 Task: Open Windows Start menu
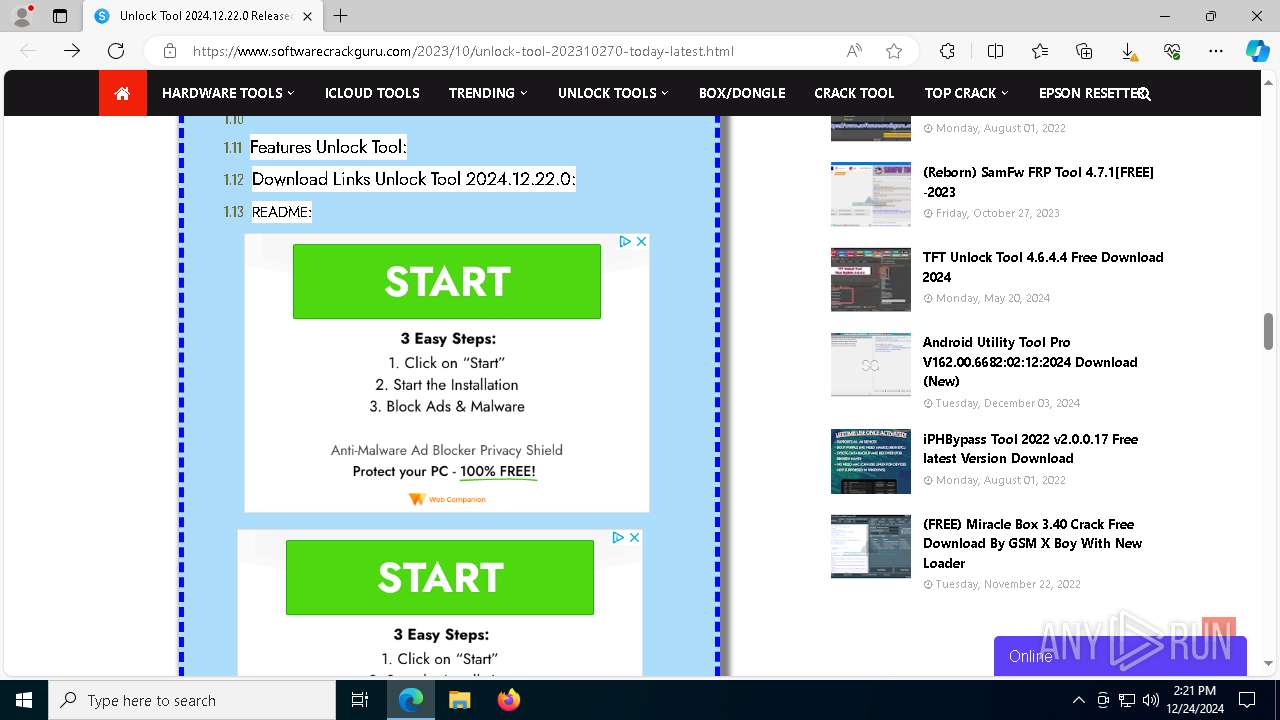point(24,700)
